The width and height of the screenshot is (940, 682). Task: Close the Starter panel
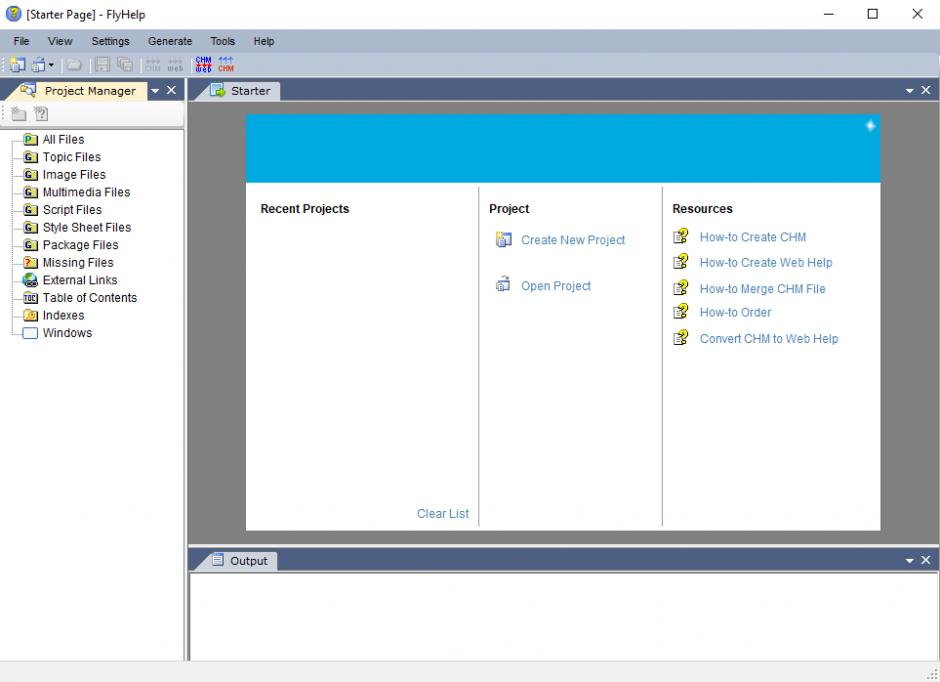pos(926,90)
